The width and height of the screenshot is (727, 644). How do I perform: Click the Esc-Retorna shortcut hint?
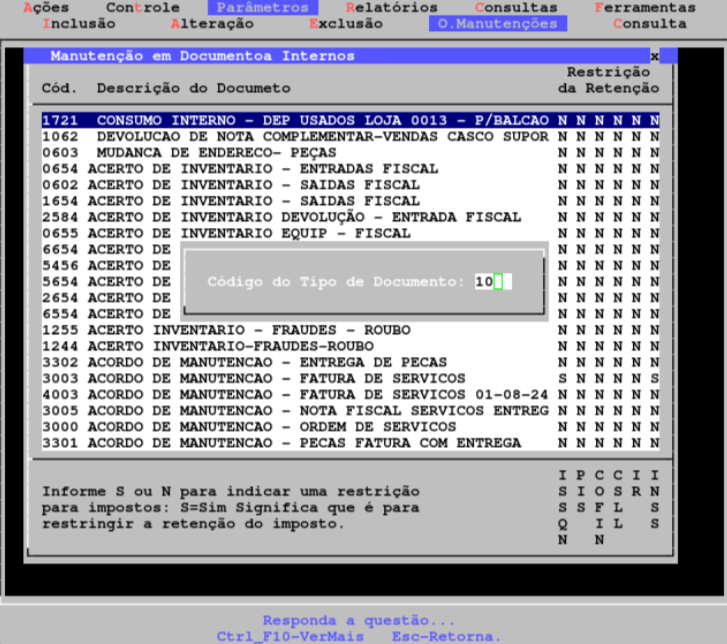point(448,636)
